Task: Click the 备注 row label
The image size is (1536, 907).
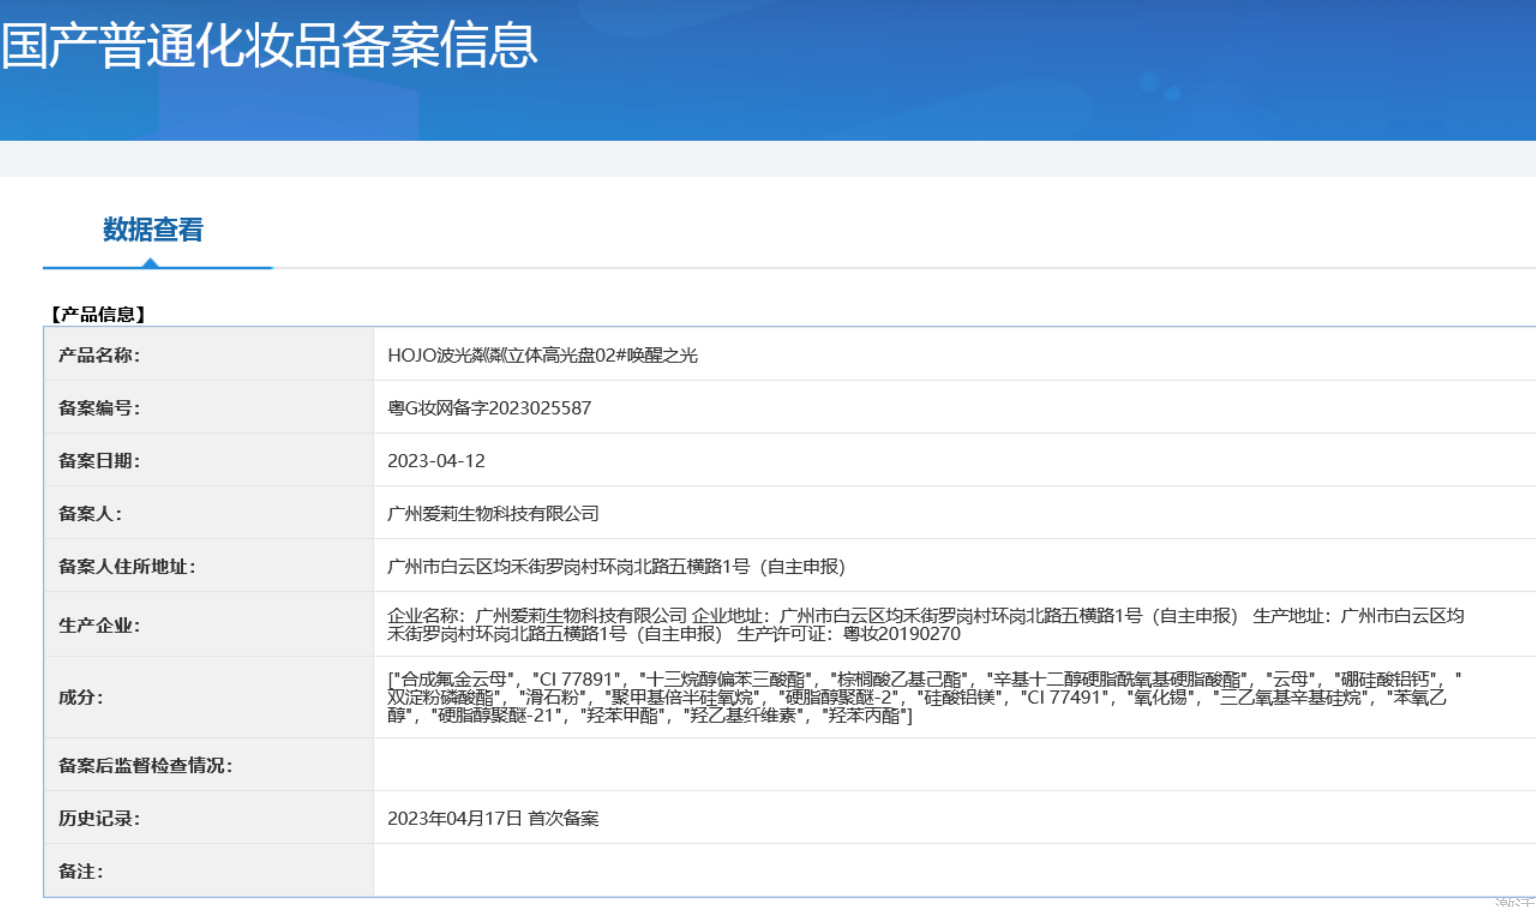Action: pos(81,872)
